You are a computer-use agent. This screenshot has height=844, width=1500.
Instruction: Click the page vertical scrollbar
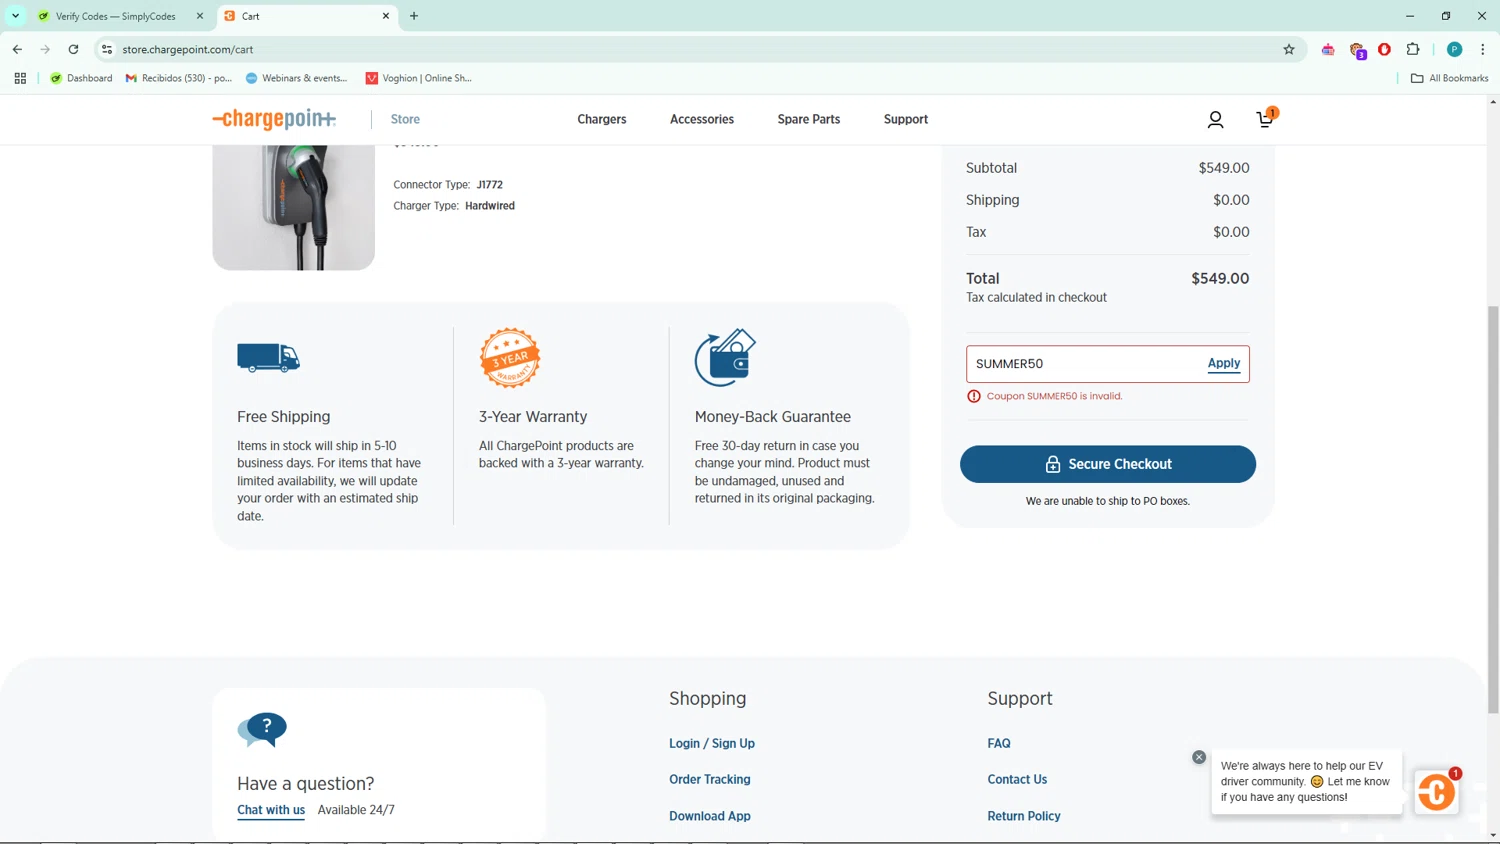(1493, 510)
